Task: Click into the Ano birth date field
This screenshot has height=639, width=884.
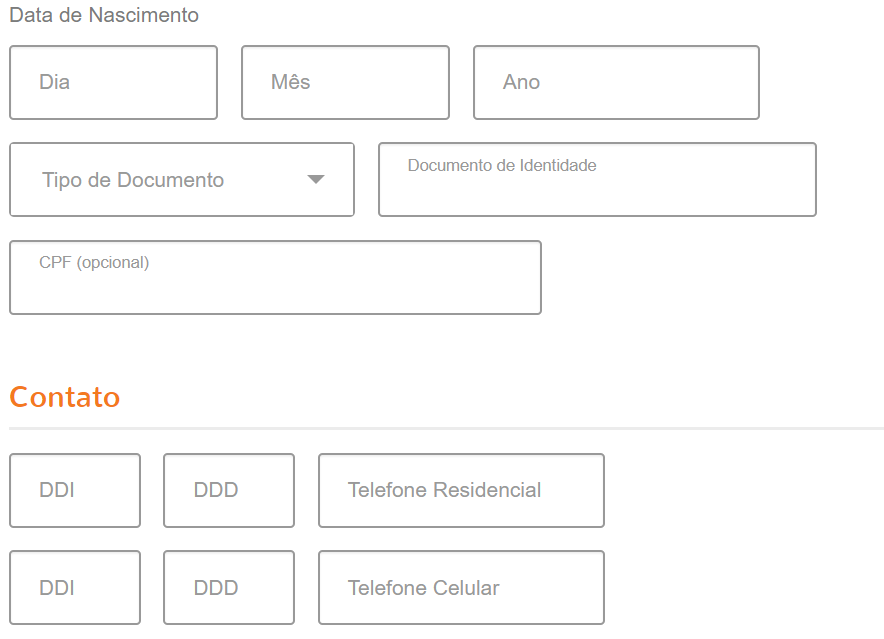Action: click(616, 83)
